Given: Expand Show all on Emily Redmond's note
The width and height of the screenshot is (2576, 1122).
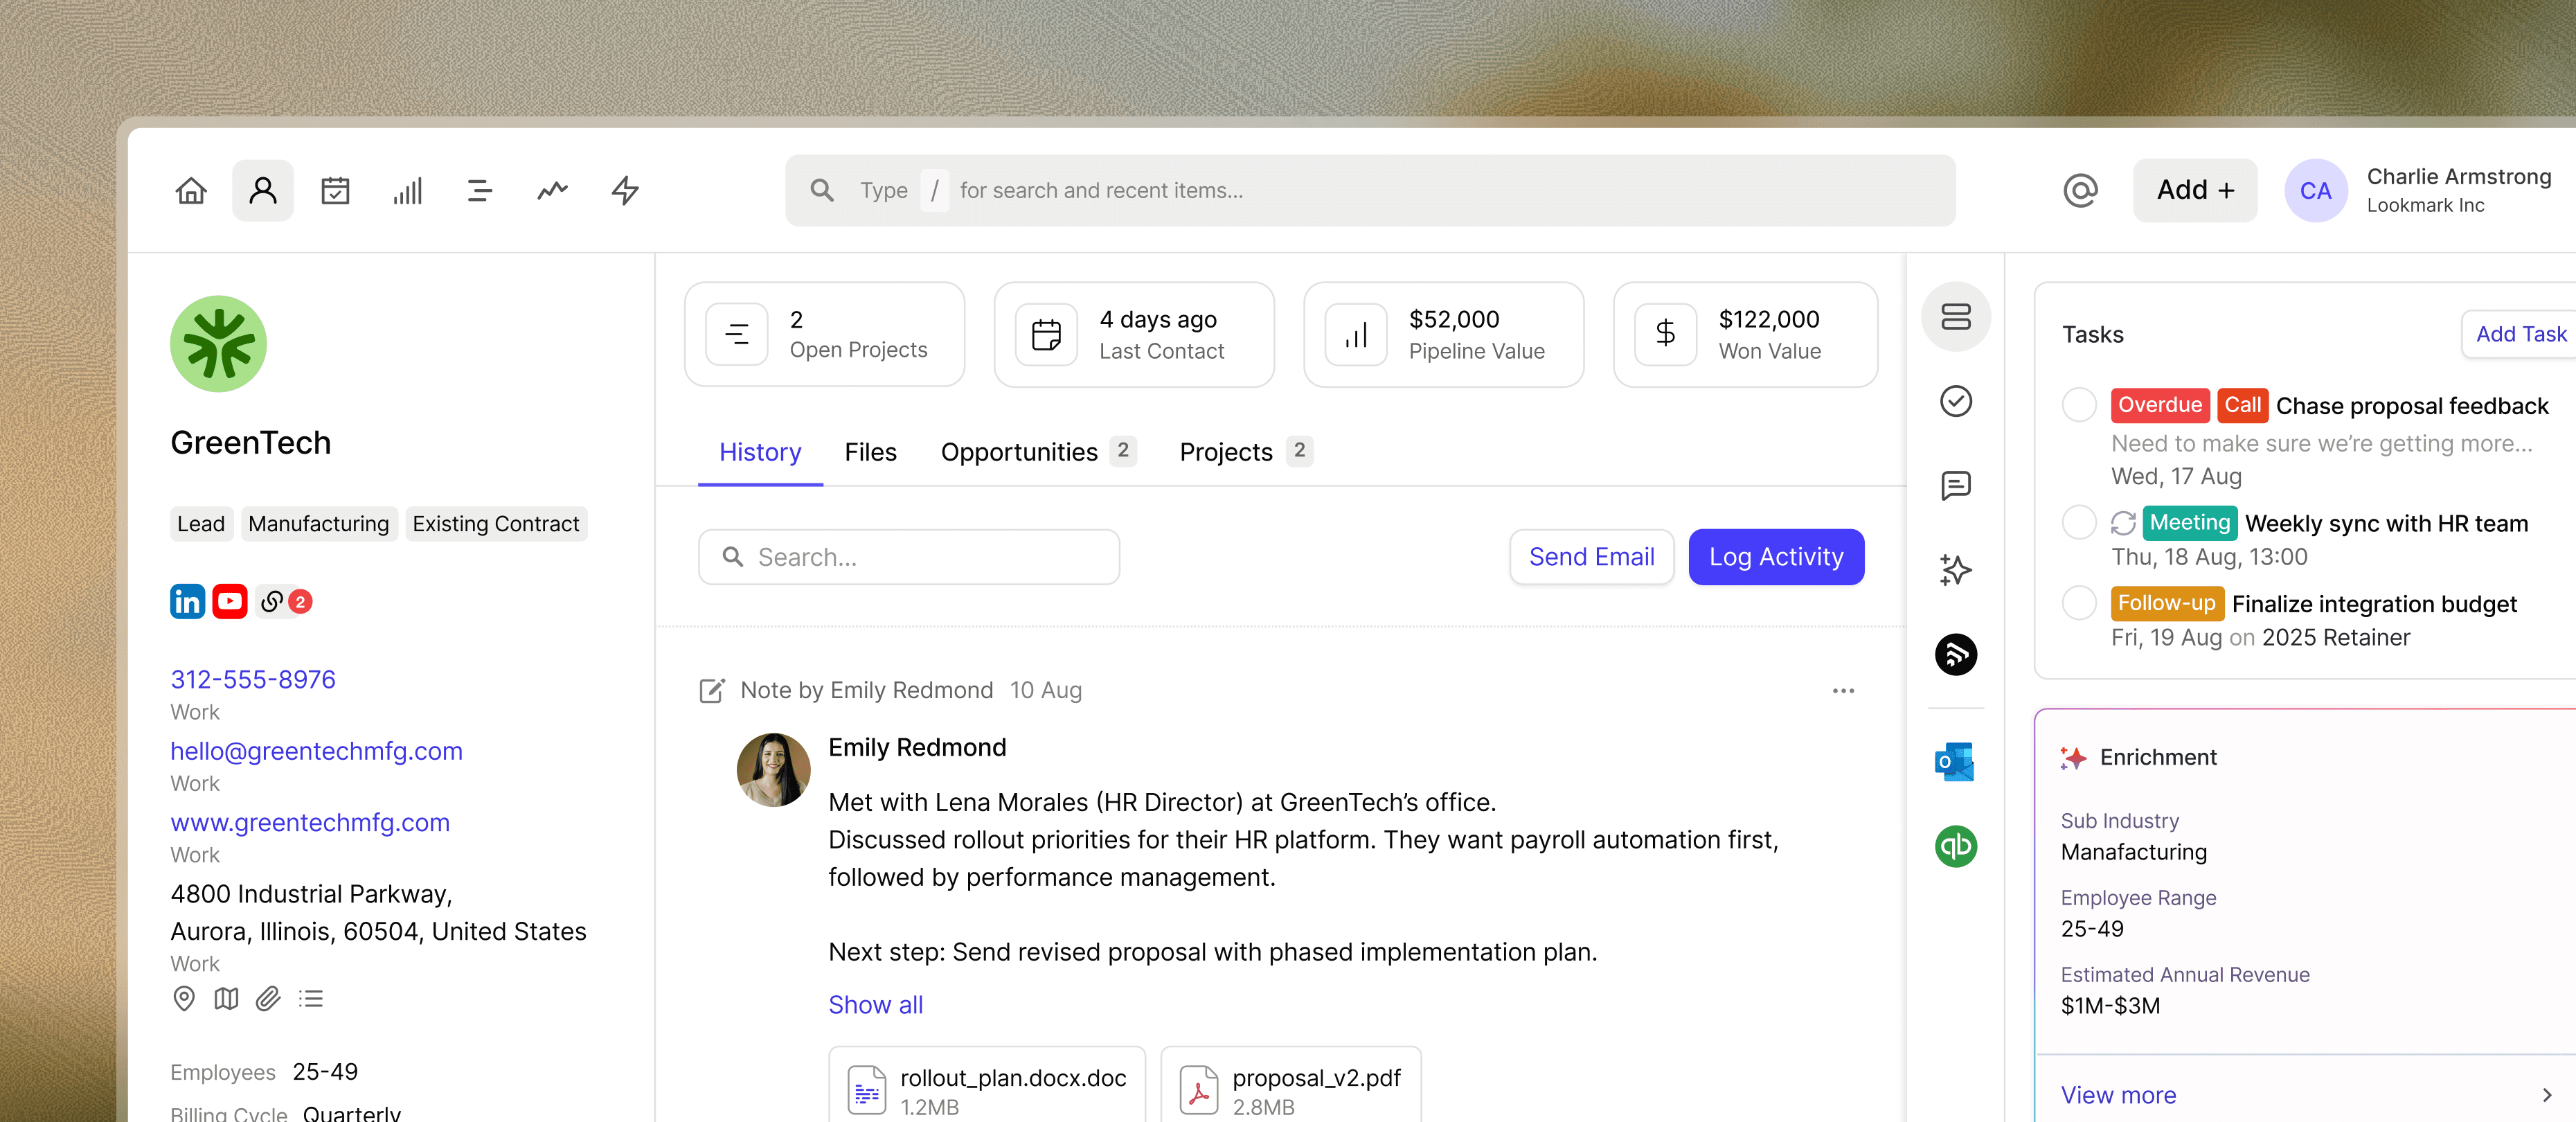Looking at the screenshot, I should tap(875, 1004).
